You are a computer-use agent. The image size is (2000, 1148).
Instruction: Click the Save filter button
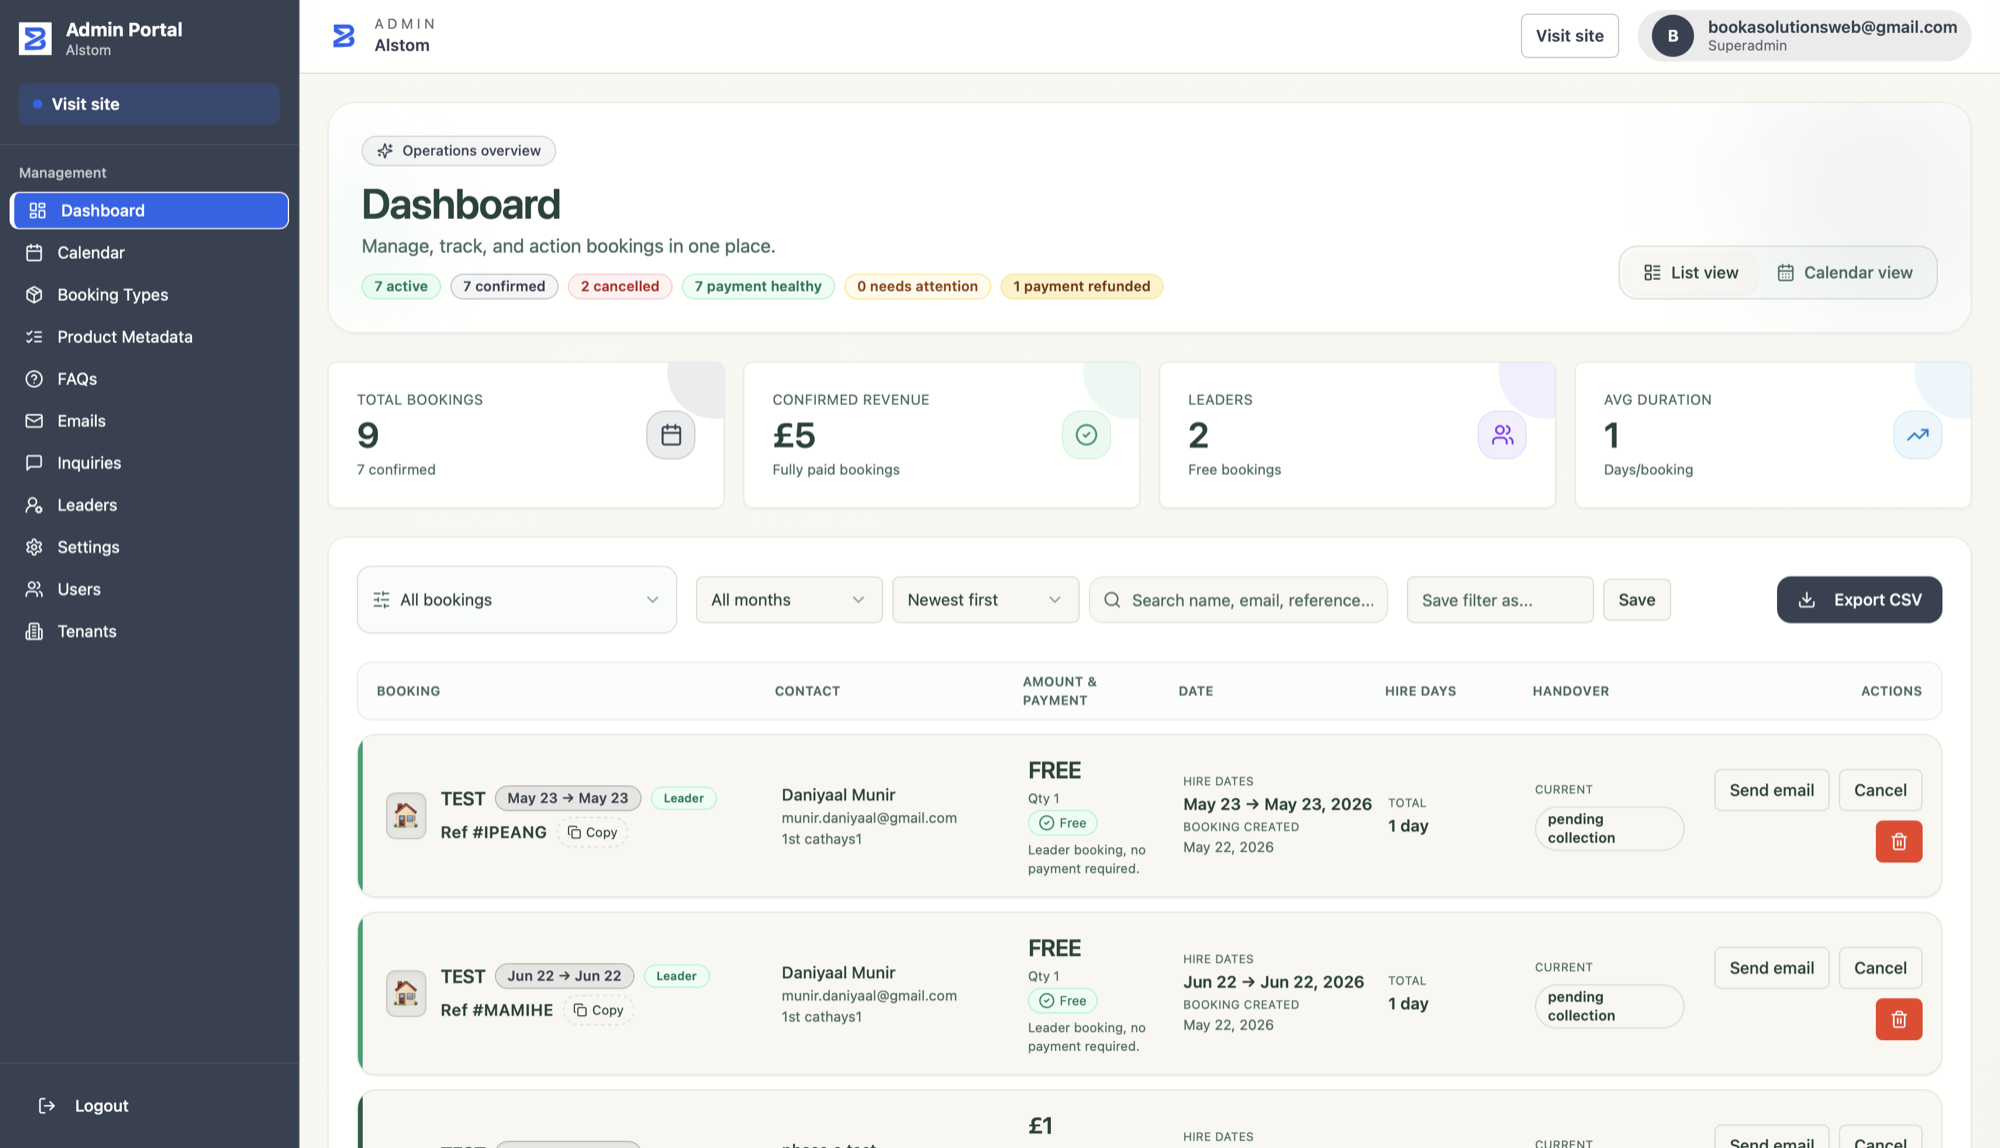pyautogui.click(x=1637, y=600)
